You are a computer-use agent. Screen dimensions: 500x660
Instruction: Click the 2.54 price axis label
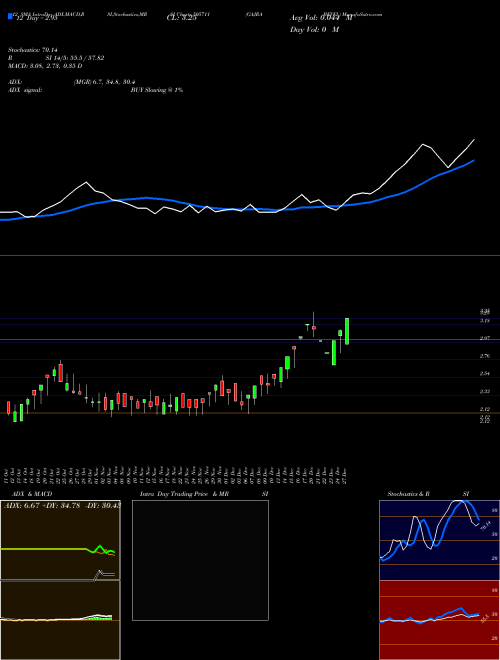pos(484,374)
